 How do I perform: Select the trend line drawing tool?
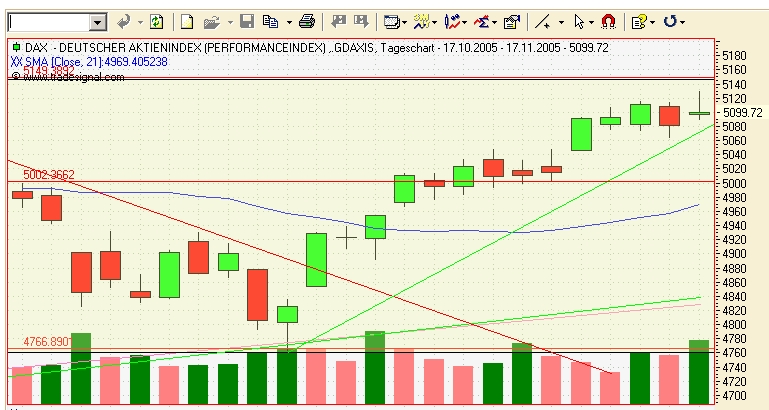coord(542,22)
